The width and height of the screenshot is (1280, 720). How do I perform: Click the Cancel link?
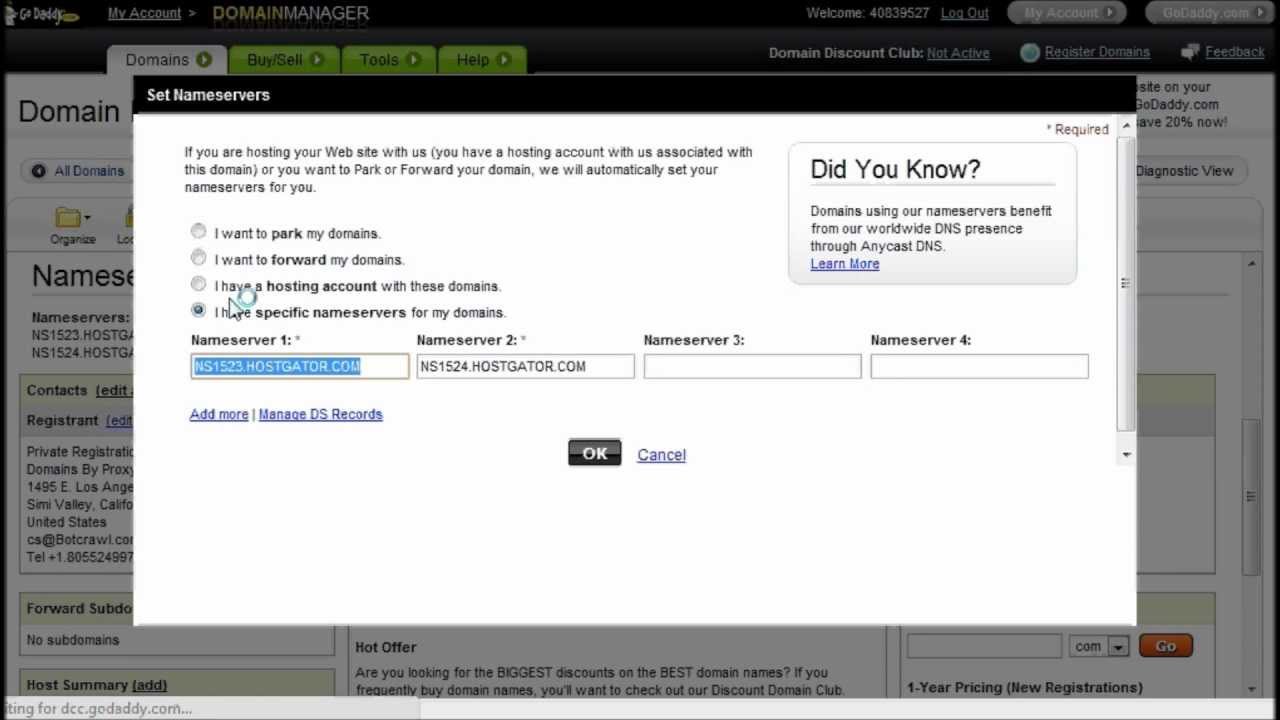pos(661,455)
